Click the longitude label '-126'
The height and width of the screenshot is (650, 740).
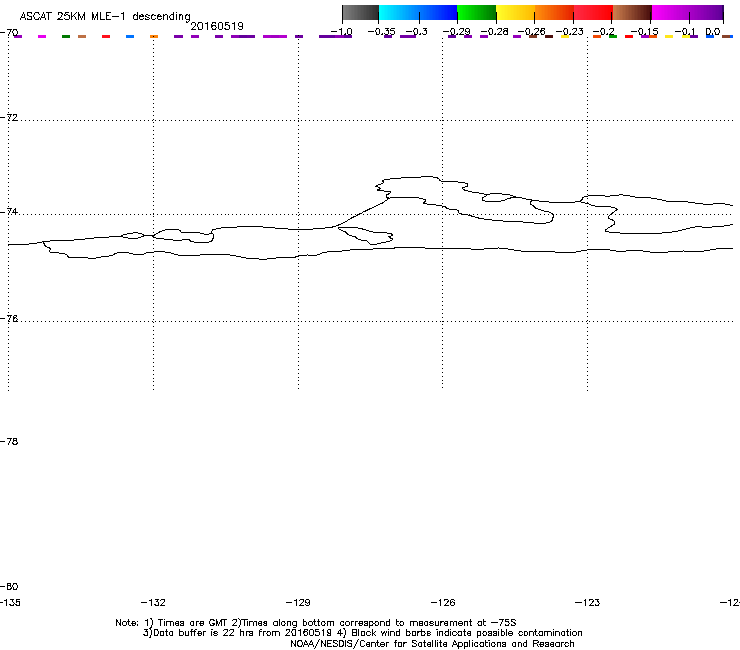(443, 602)
